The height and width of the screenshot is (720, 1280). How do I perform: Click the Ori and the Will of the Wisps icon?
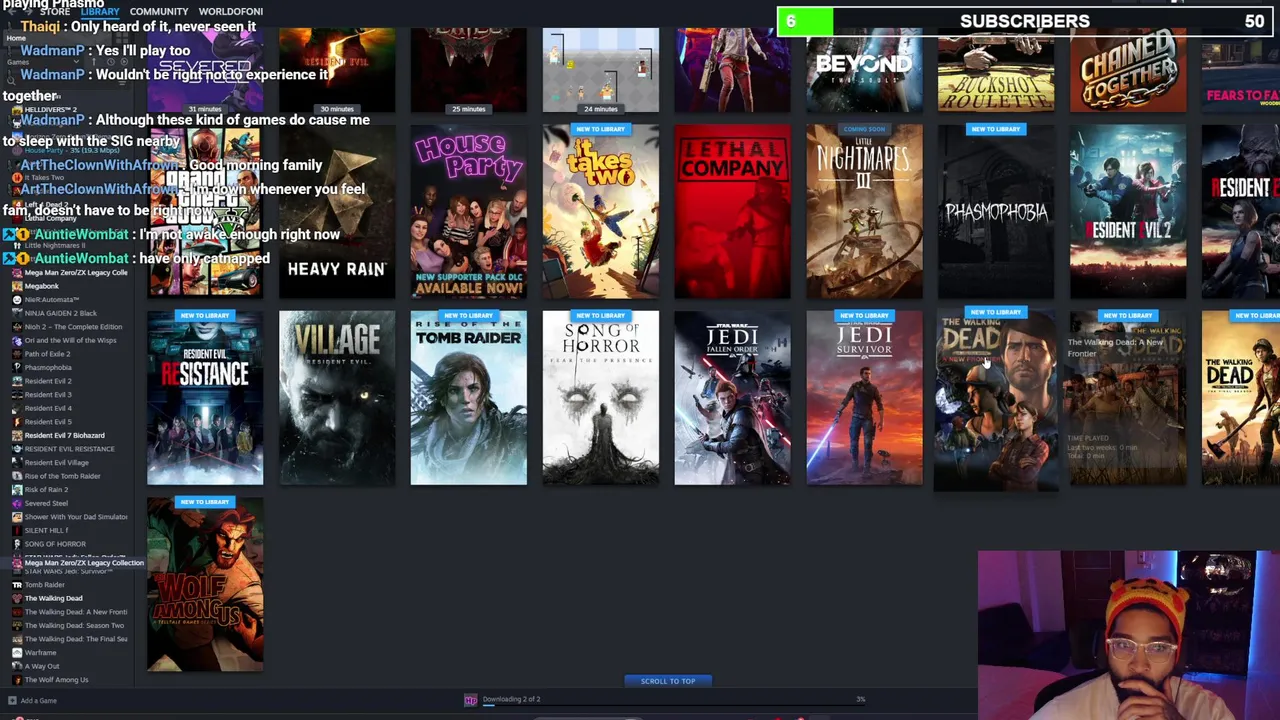(17, 340)
